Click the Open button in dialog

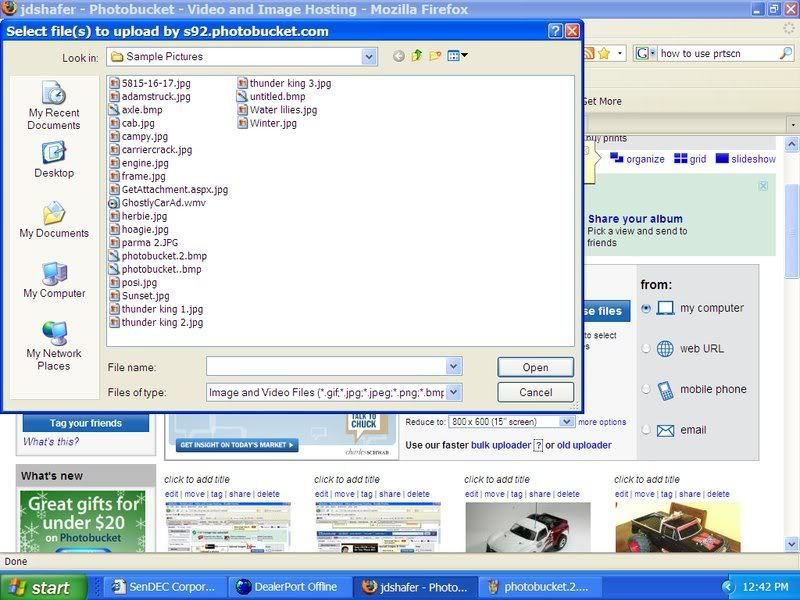click(535, 367)
